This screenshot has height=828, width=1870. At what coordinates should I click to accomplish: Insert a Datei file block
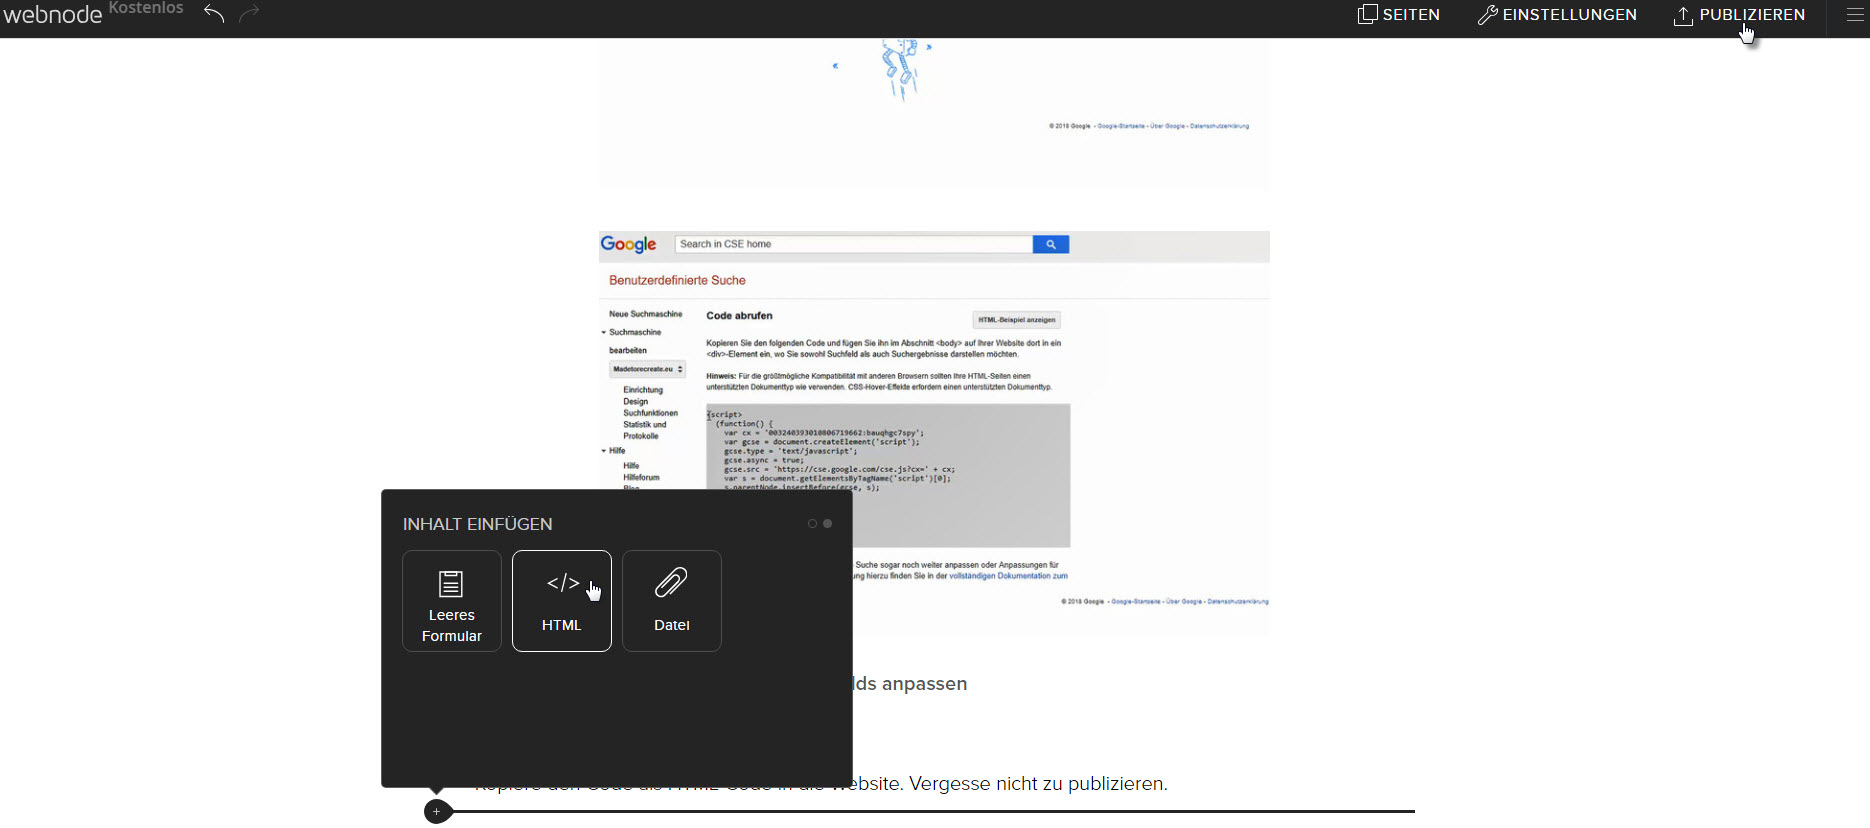click(x=672, y=601)
